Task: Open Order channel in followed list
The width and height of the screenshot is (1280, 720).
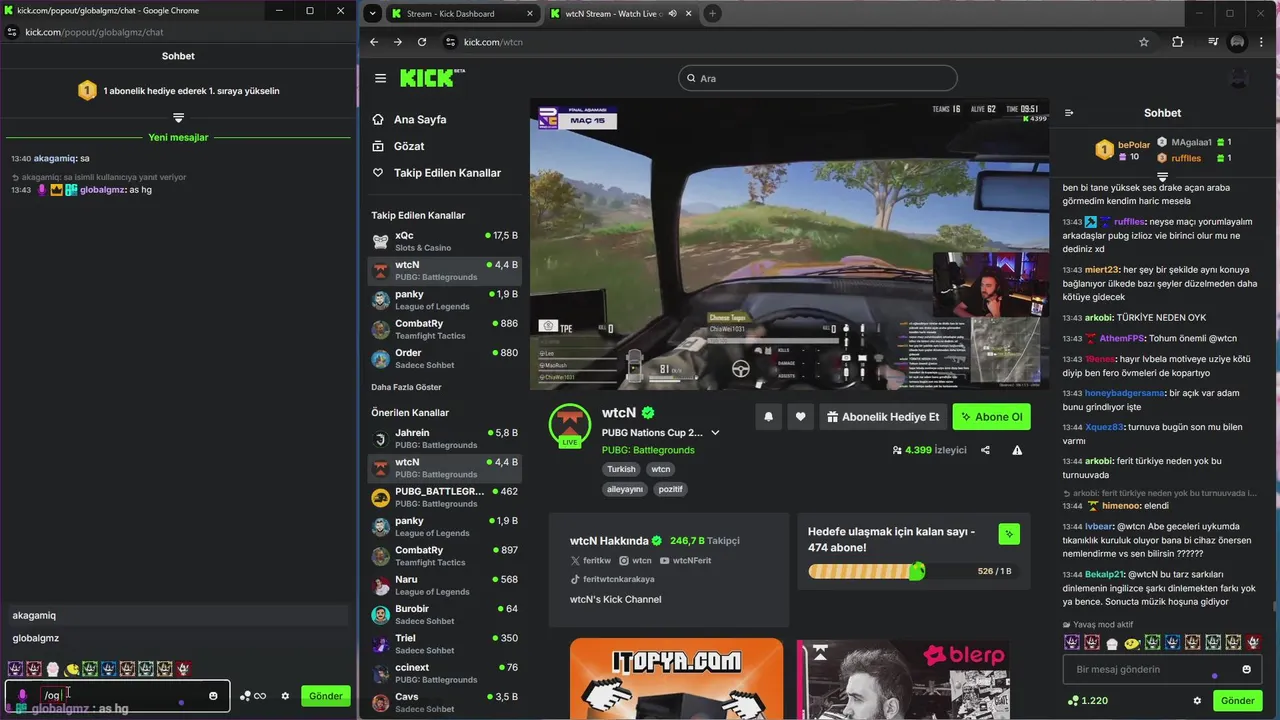Action: (x=445, y=358)
